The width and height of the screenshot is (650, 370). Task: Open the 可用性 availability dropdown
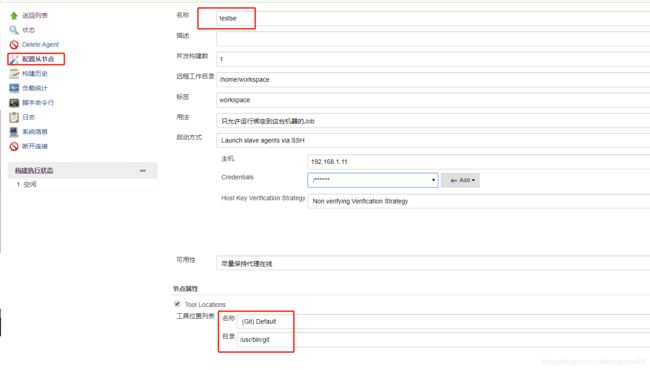[x=433, y=264]
